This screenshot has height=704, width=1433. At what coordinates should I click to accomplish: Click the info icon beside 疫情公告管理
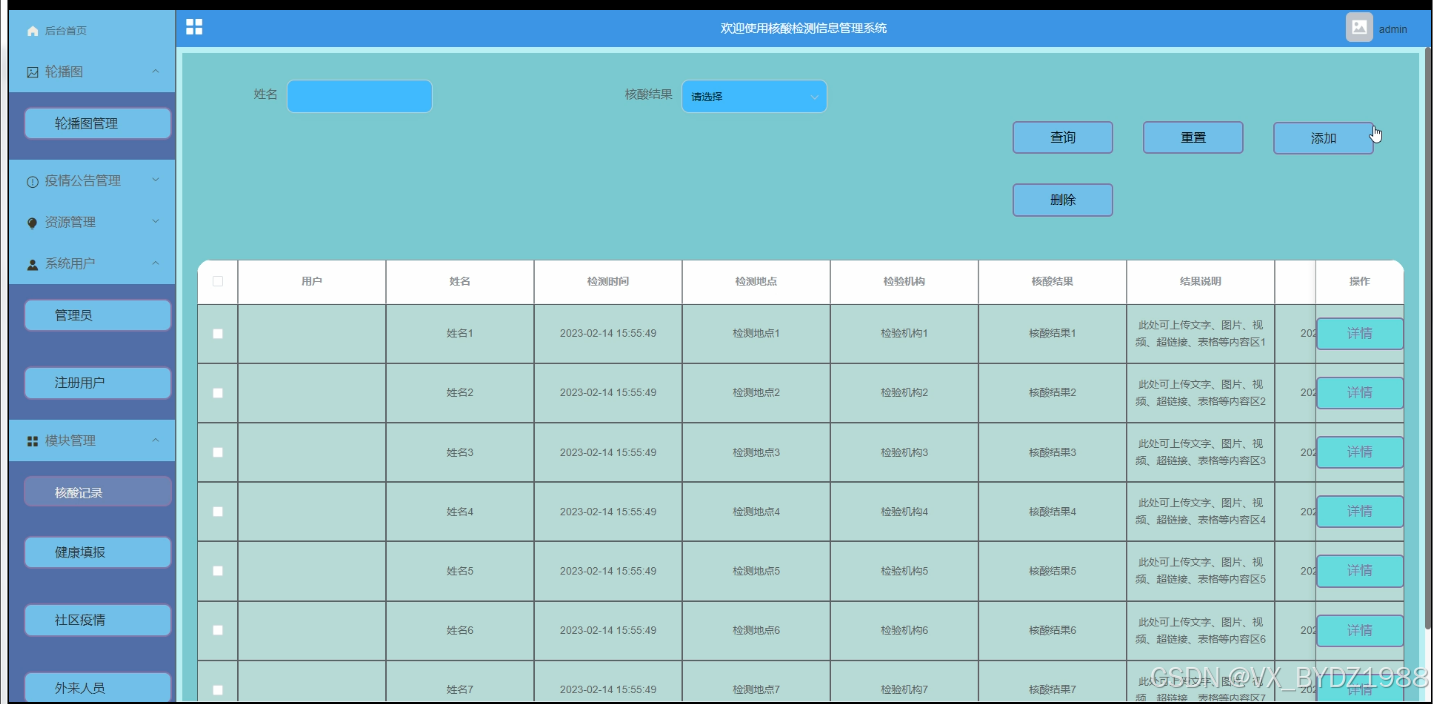[32, 181]
